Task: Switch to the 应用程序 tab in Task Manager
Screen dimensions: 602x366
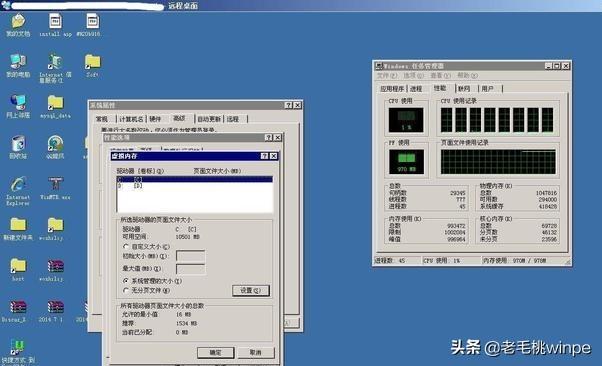Action: (392, 89)
